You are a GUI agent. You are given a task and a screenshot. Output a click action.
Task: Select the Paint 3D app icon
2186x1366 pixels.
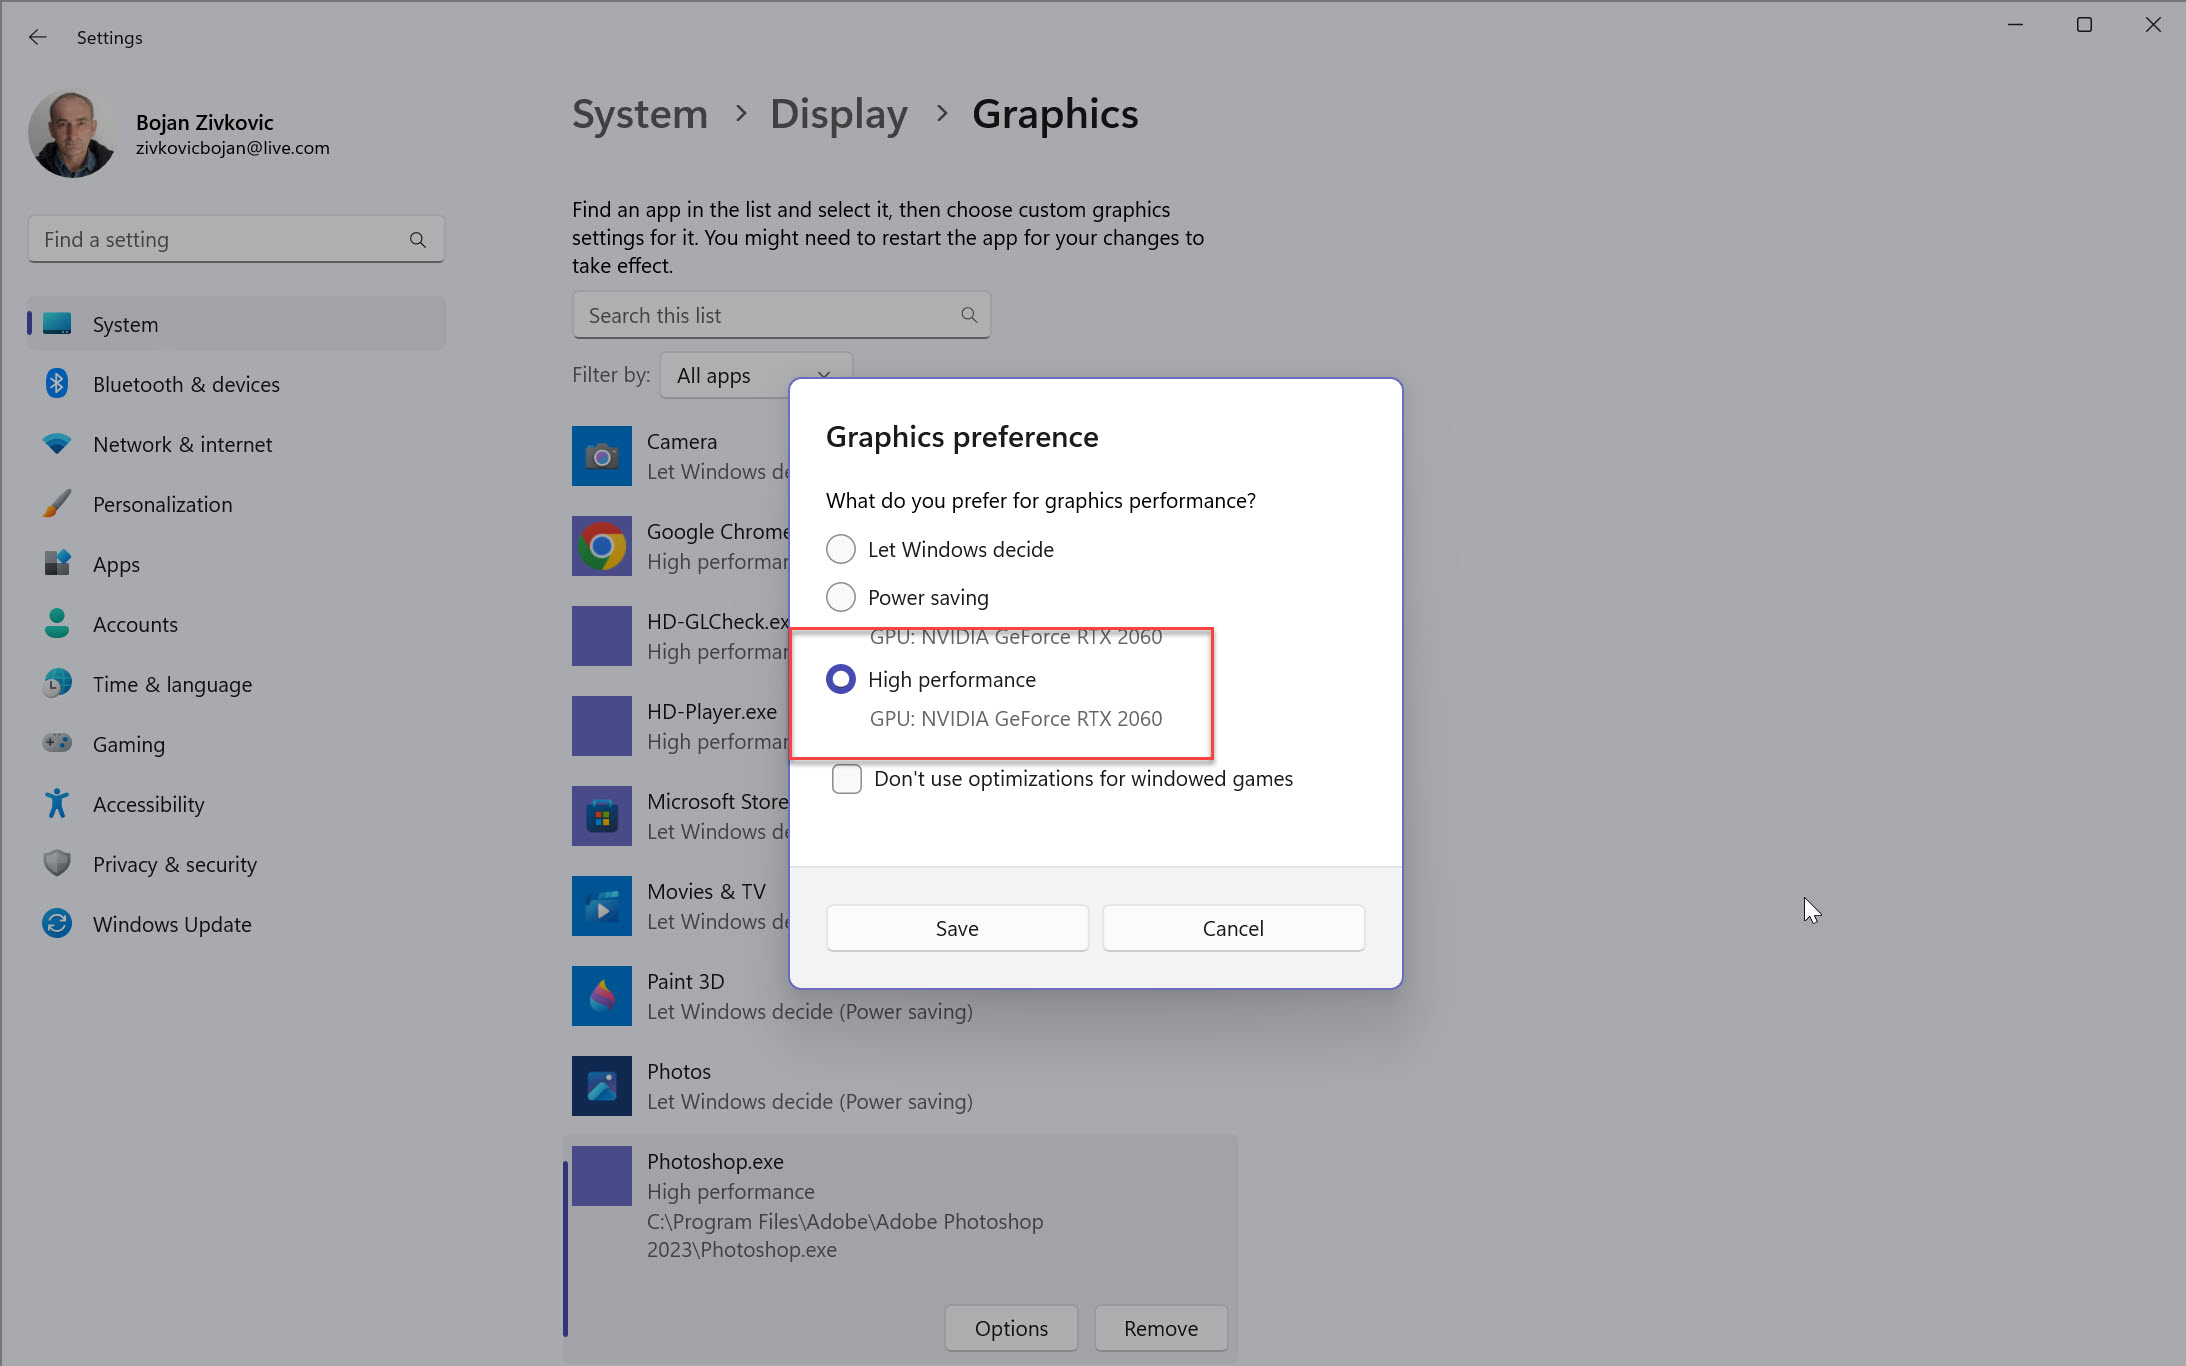click(x=601, y=995)
